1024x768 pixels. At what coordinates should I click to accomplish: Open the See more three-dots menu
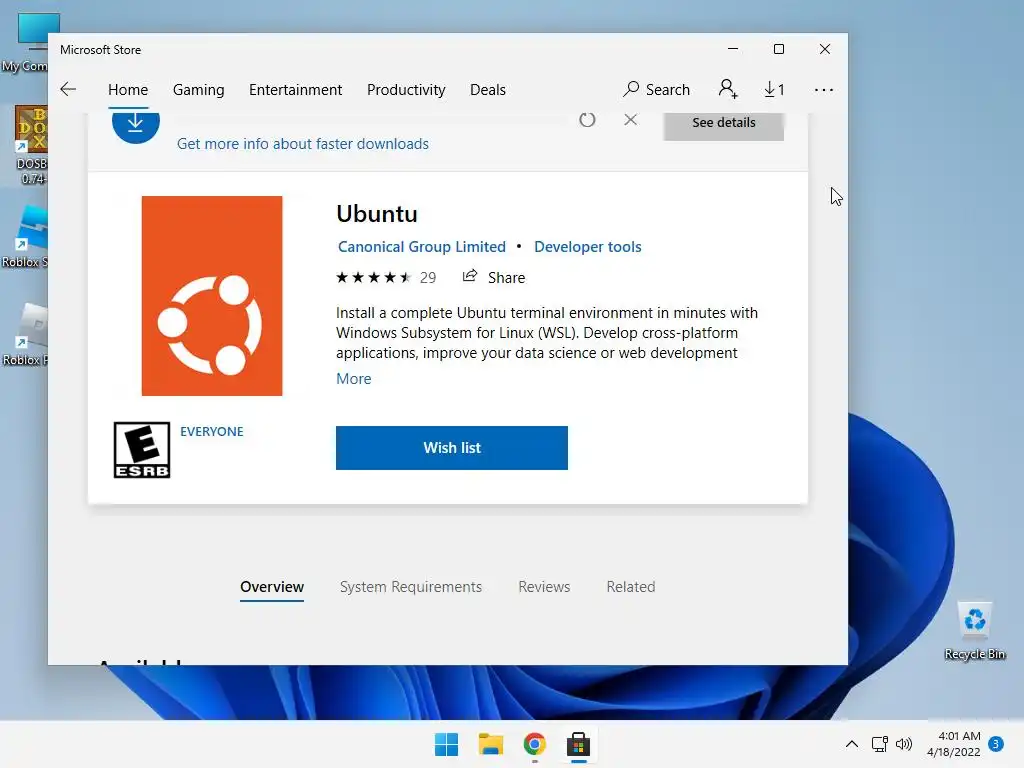pyautogui.click(x=824, y=90)
